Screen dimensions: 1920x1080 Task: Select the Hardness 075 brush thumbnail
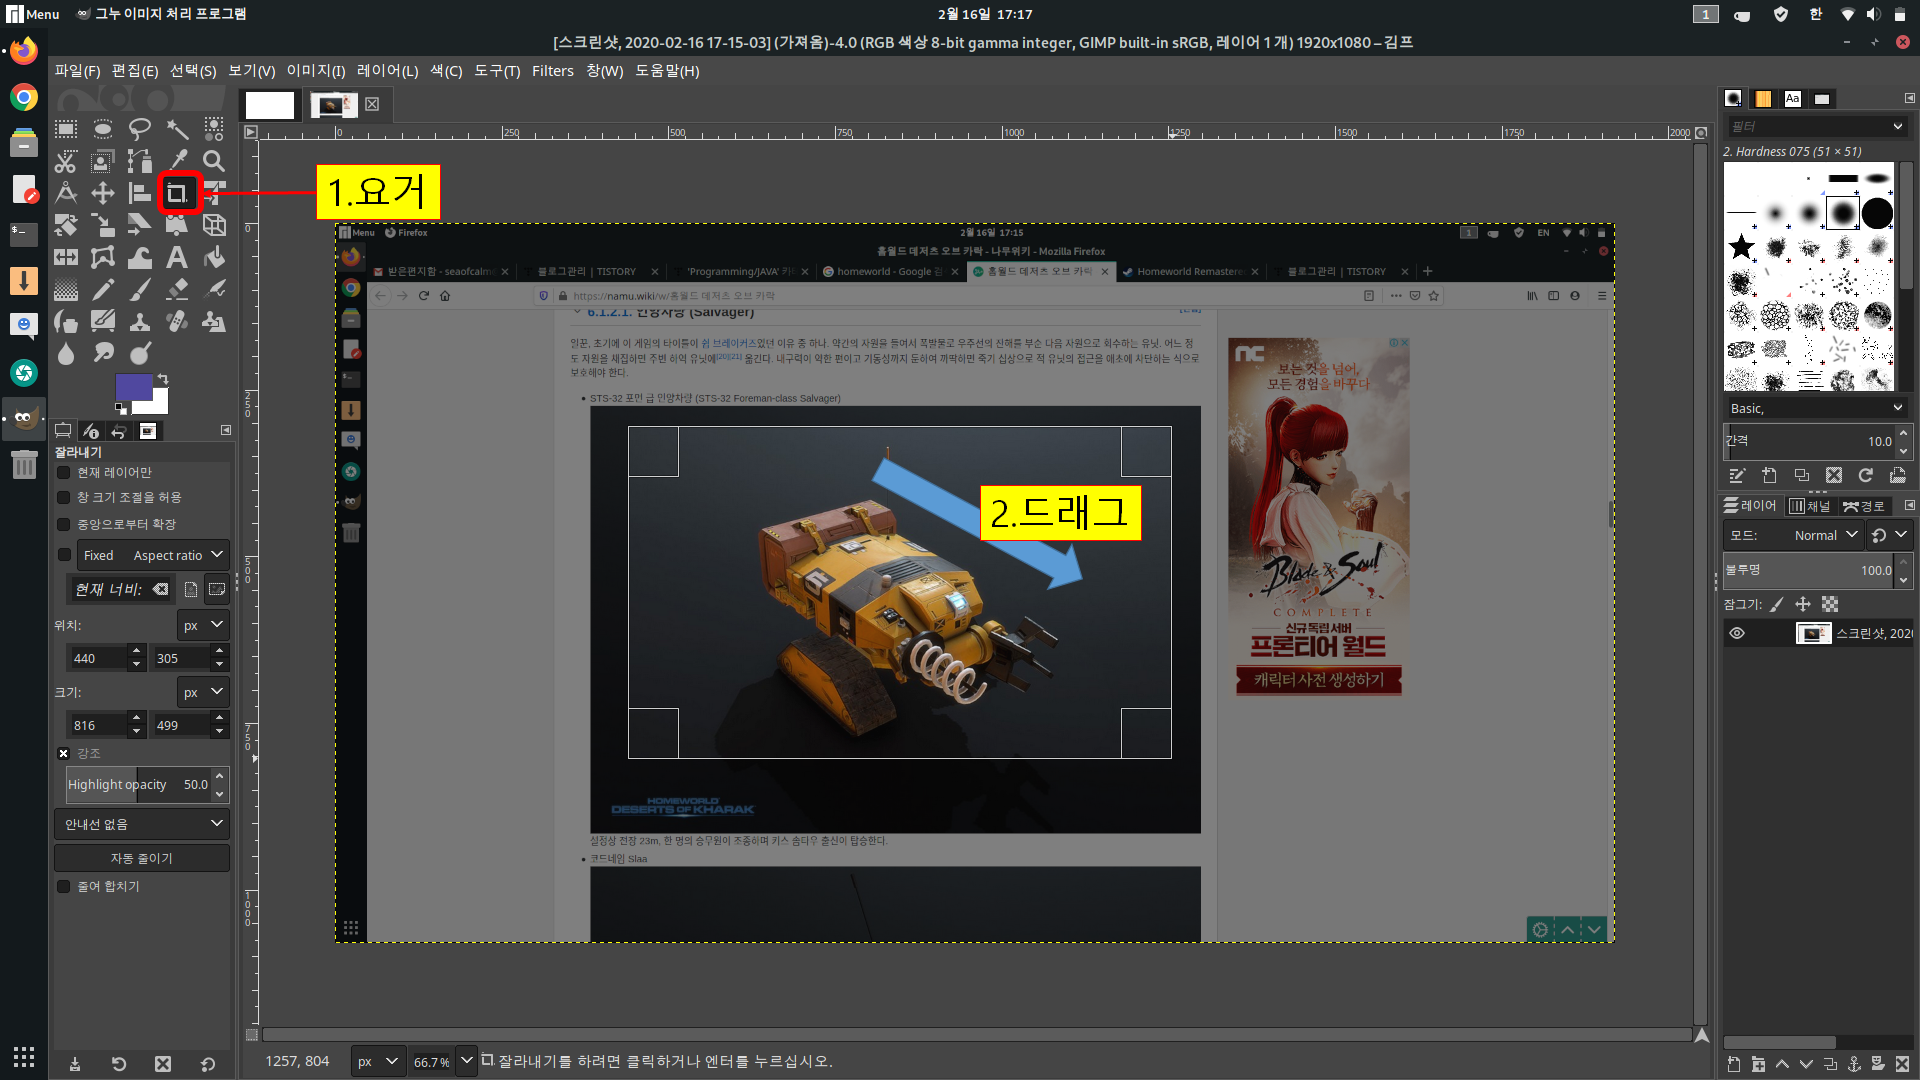pos(1843,213)
